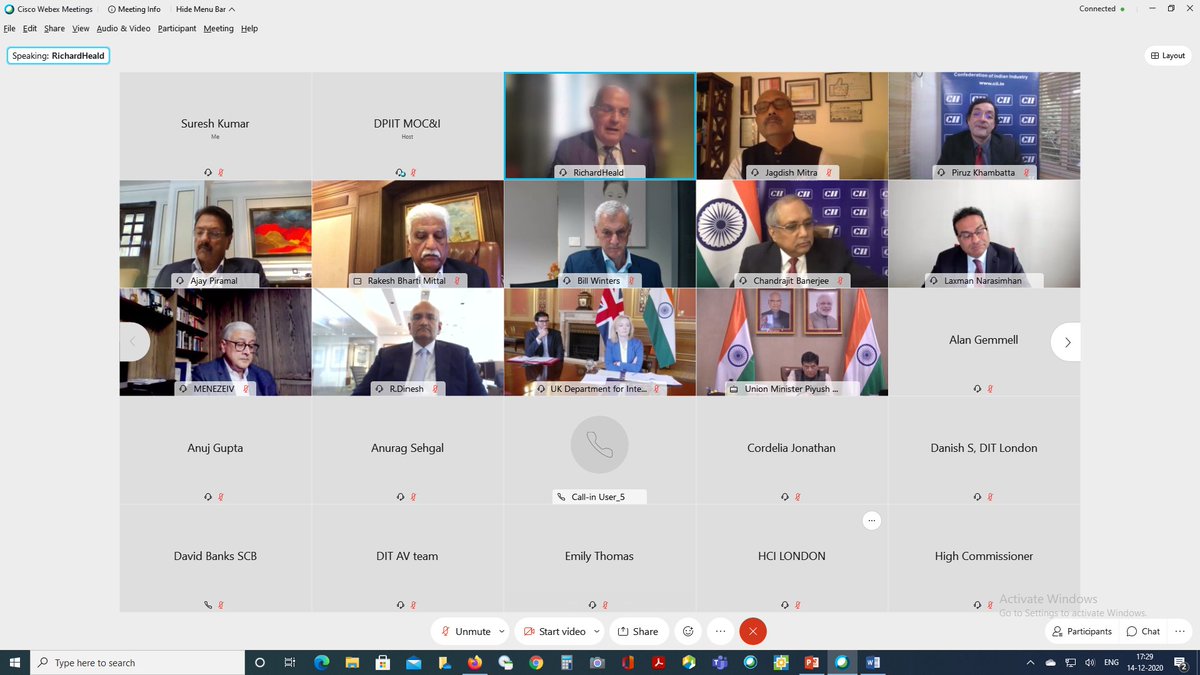Click the ellipsis on the HCI LONDON tile
Viewport: 1200px width, 675px height.
(x=871, y=520)
